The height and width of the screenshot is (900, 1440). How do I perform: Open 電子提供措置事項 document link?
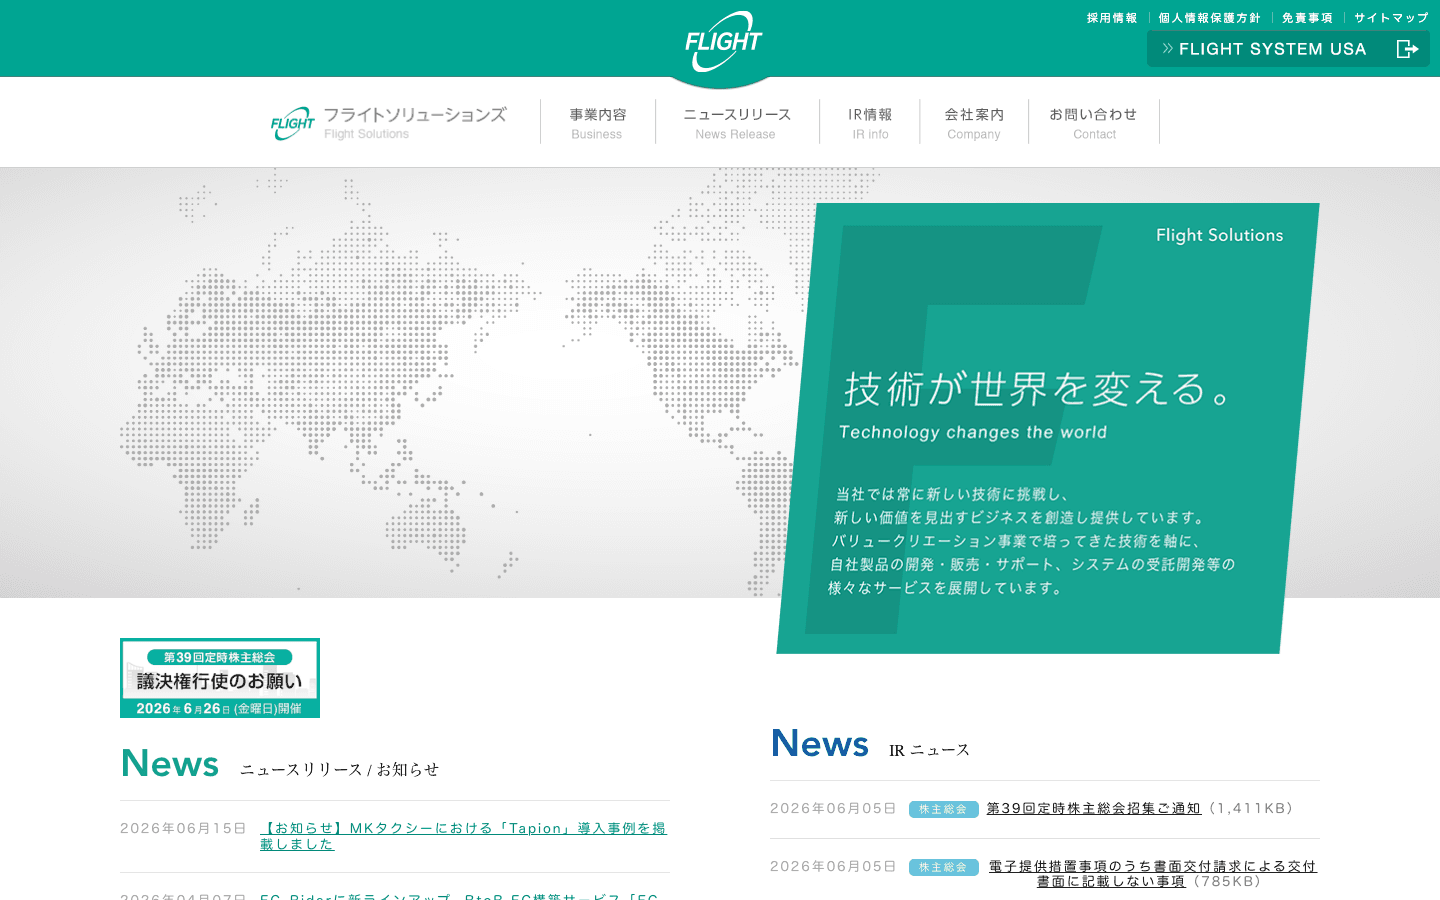1152,873
